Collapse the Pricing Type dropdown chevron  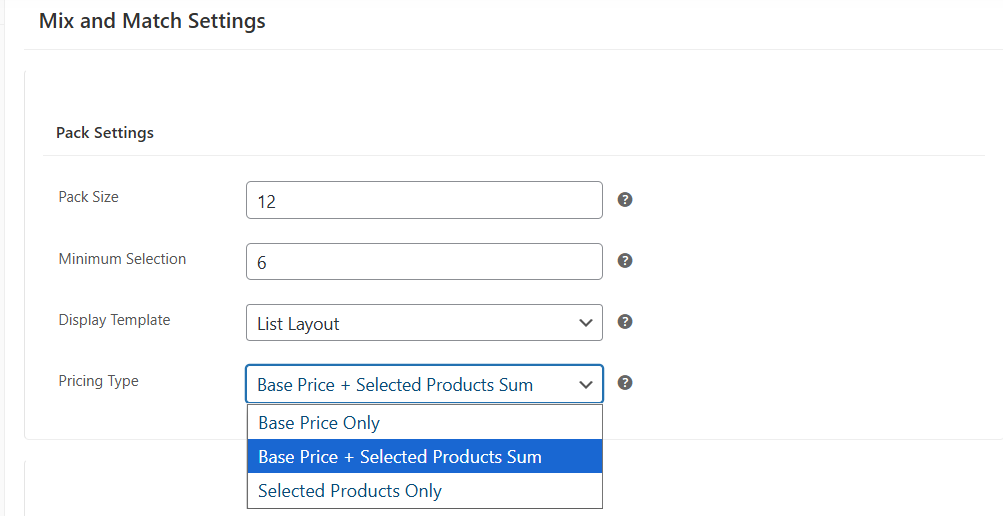(586, 384)
